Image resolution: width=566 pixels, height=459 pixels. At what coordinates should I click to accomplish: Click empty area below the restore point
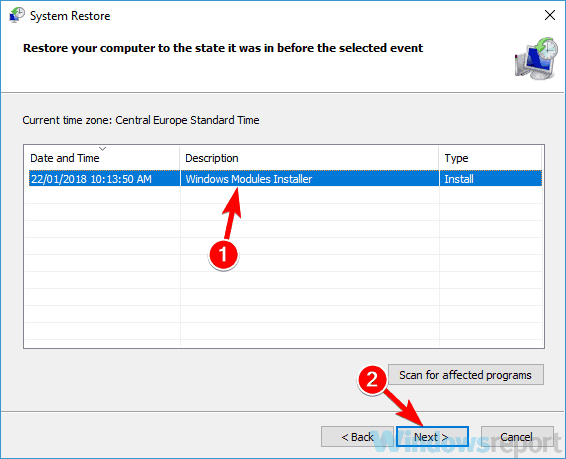pyautogui.click(x=284, y=267)
